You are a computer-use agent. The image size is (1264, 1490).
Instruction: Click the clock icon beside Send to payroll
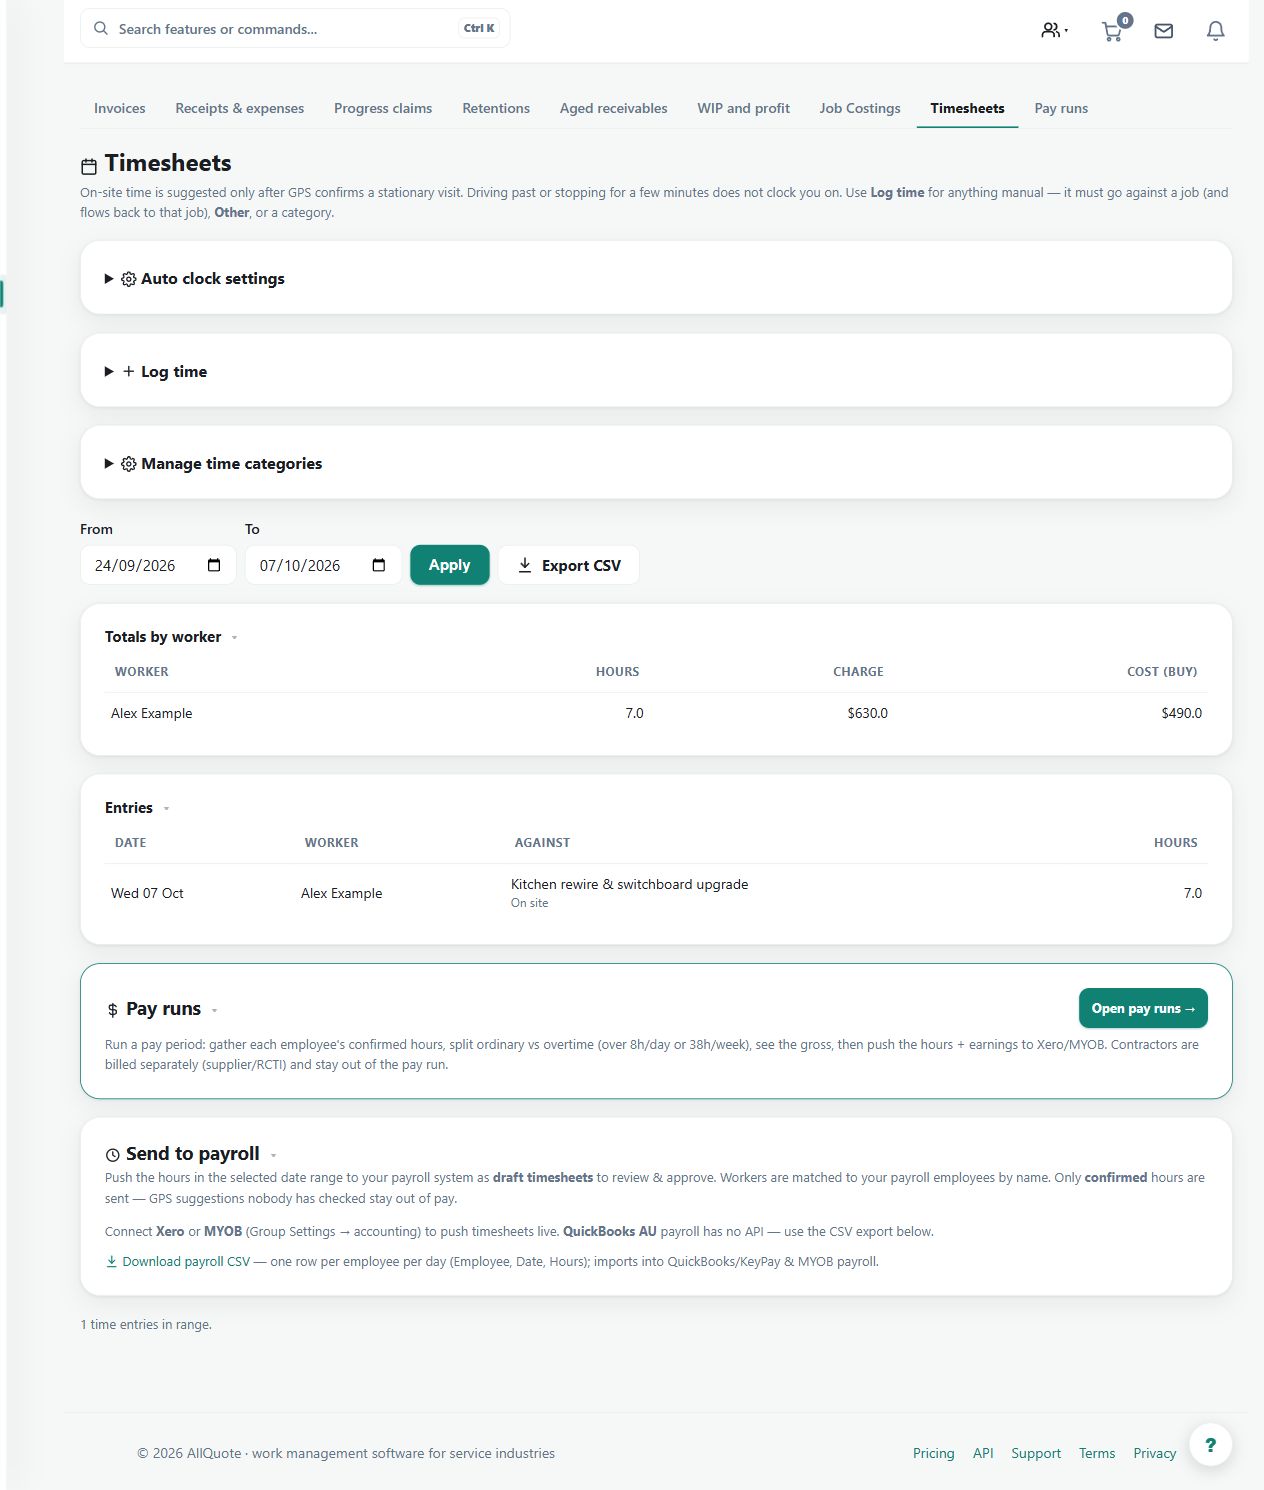pos(113,1155)
